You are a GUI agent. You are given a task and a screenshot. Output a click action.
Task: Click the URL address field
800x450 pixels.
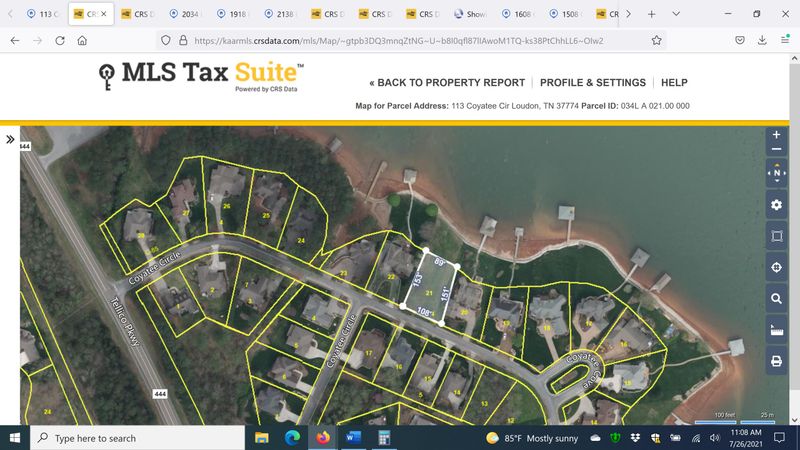(398, 40)
